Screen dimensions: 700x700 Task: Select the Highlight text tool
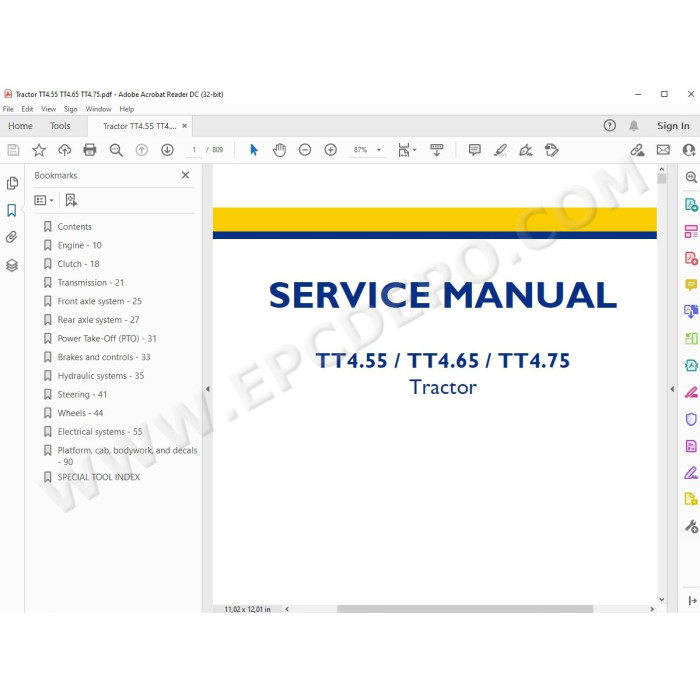click(500, 150)
